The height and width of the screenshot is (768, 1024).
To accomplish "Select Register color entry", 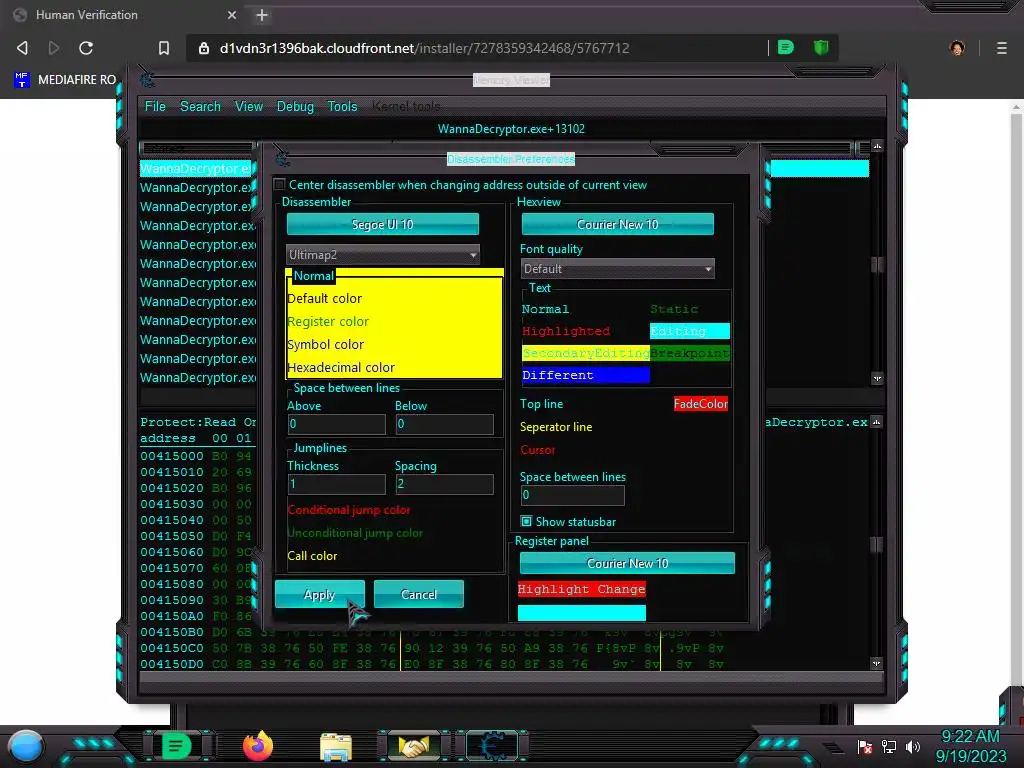I will pyautogui.click(x=328, y=321).
